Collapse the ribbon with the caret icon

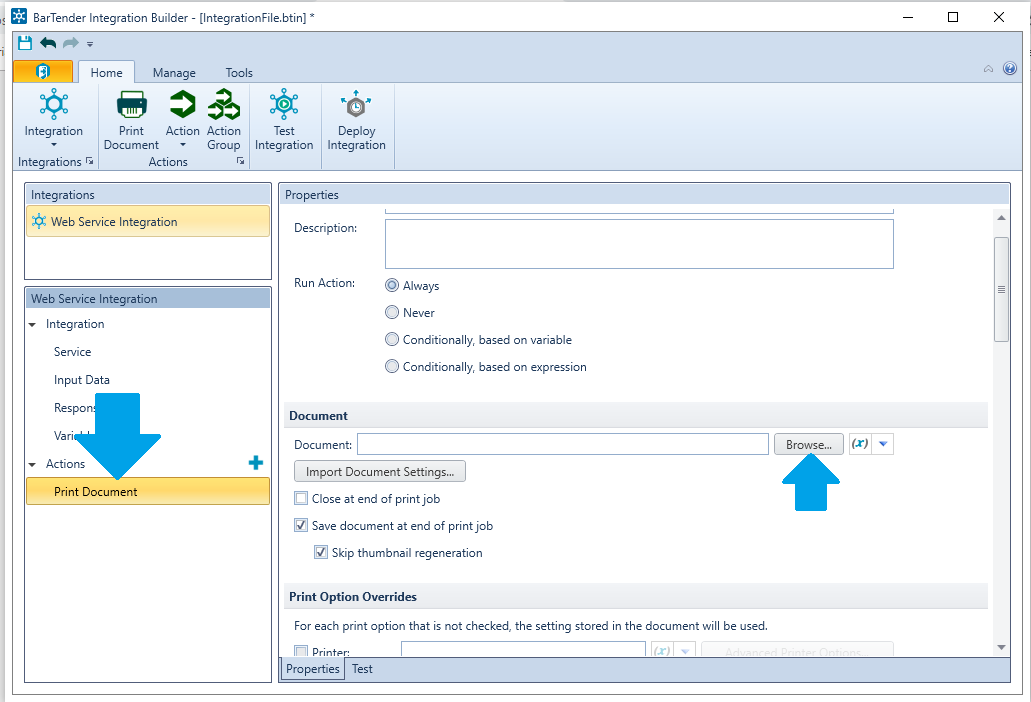click(988, 69)
